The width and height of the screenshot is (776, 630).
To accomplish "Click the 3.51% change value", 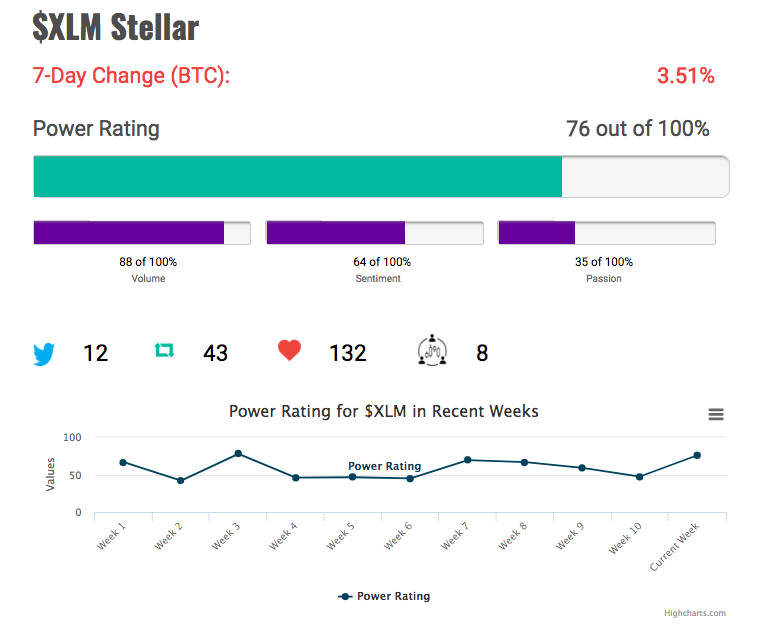I will point(685,76).
